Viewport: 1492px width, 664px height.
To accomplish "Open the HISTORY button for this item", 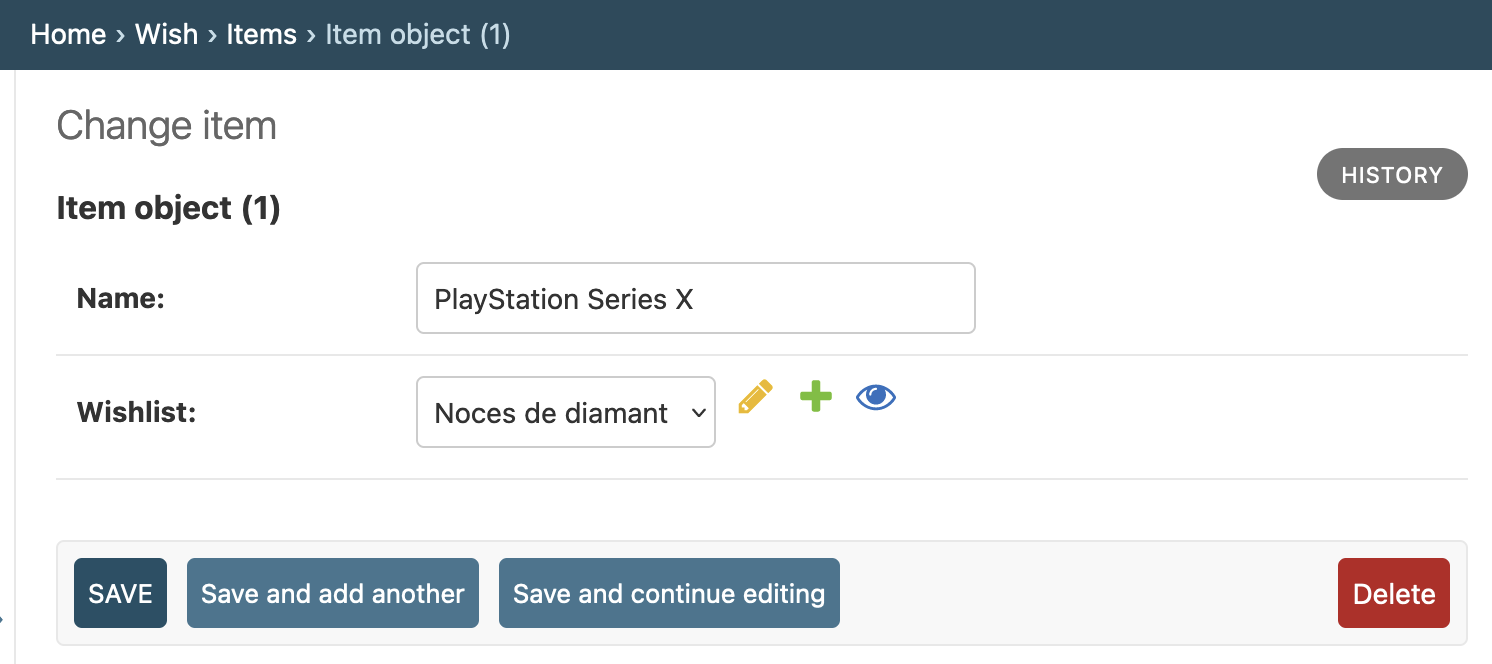I will click(1392, 175).
